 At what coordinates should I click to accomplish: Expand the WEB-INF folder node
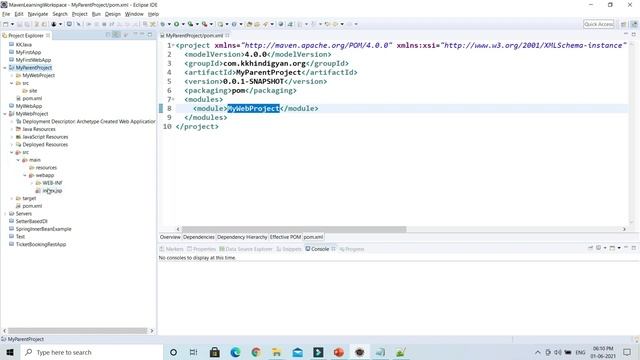point(31,183)
